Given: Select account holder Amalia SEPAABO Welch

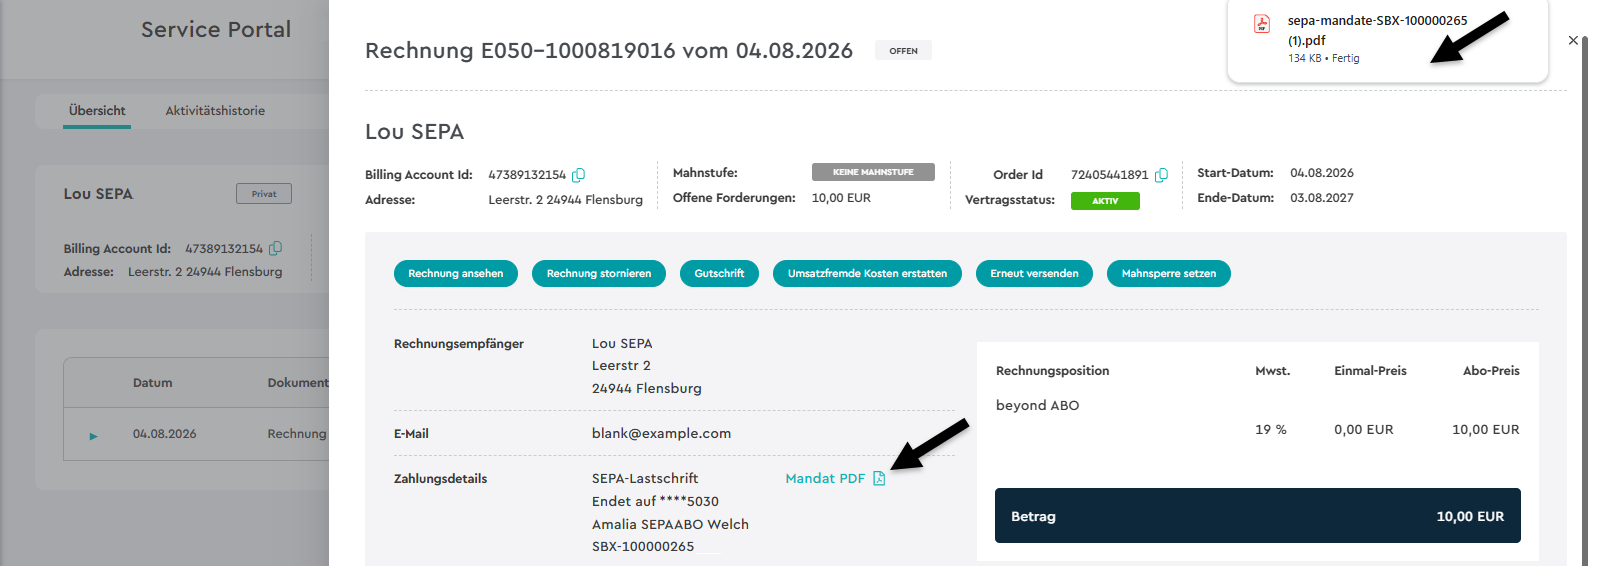Looking at the screenshot, I should click(670, 525).
